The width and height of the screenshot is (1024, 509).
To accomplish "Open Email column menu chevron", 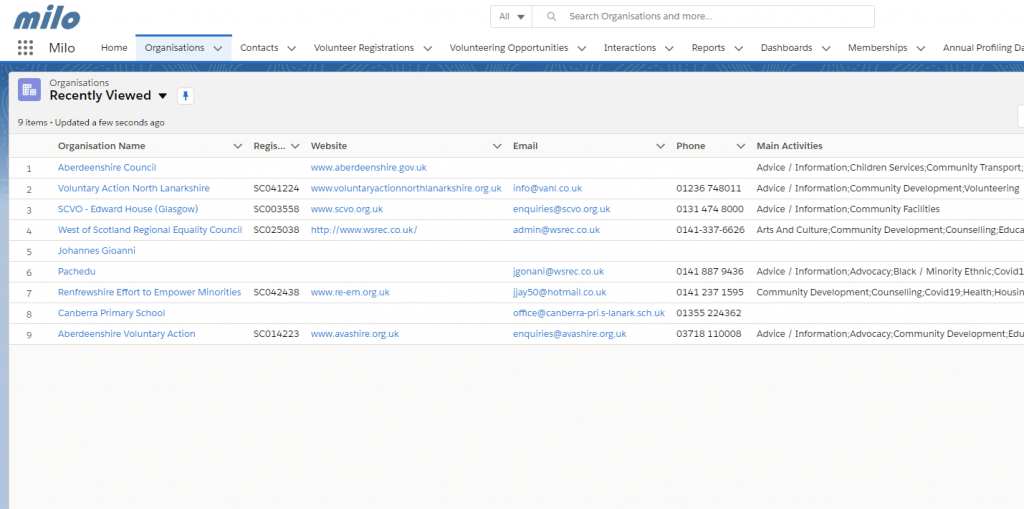I will coord(661,146).
